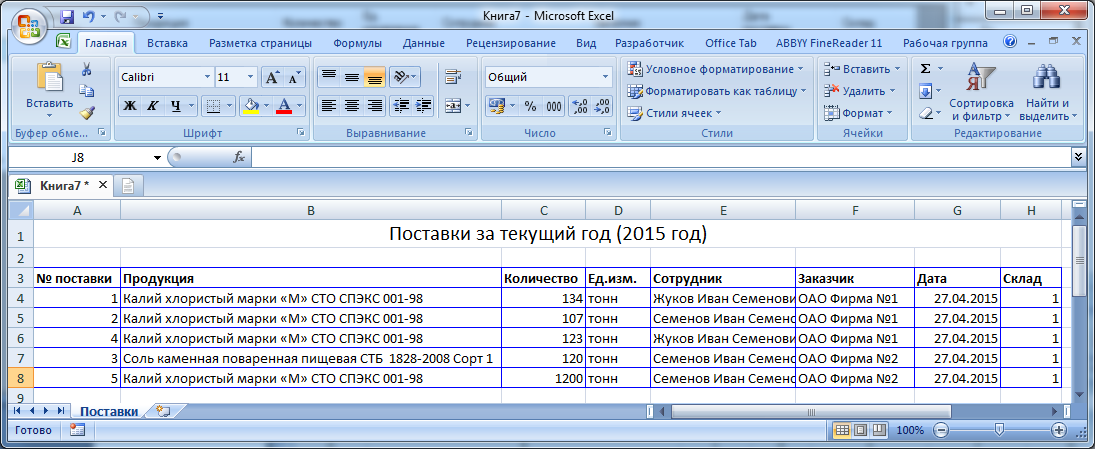The height and width of the screenshot is (449, 1095).
Task: Align text to middle of cell
Action: 352,77
